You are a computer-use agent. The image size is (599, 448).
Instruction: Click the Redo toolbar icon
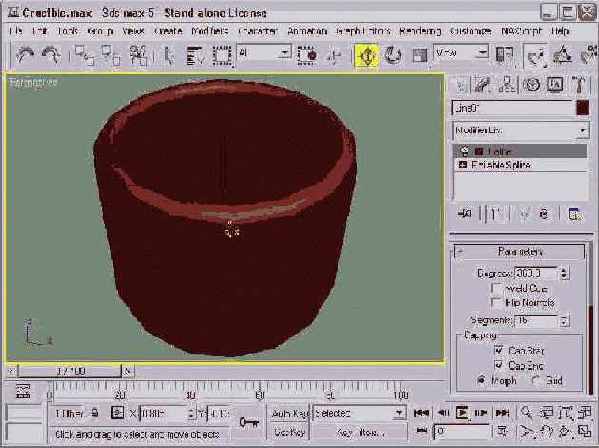[52, 56]
